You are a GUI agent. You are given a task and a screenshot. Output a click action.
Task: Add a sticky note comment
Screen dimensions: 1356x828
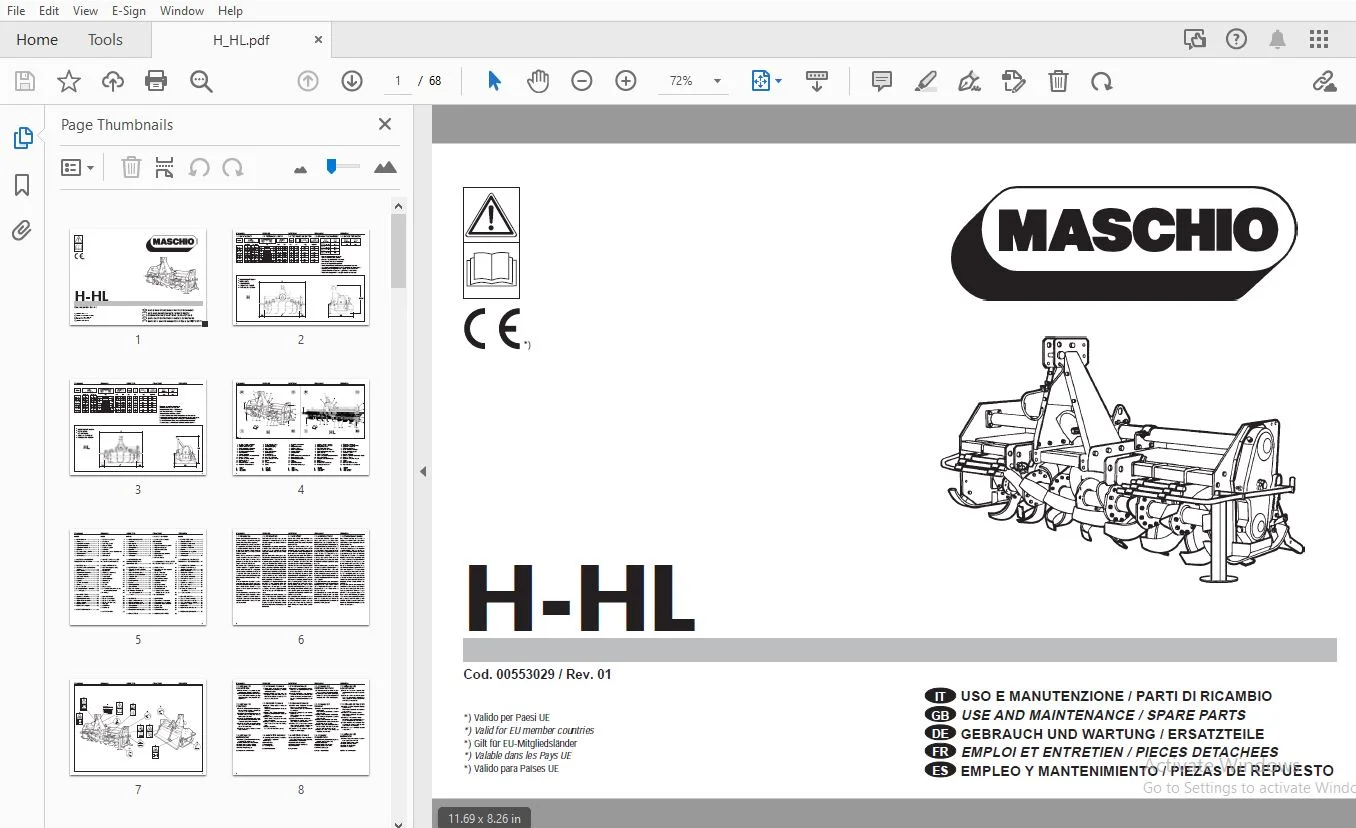[882, 82]
